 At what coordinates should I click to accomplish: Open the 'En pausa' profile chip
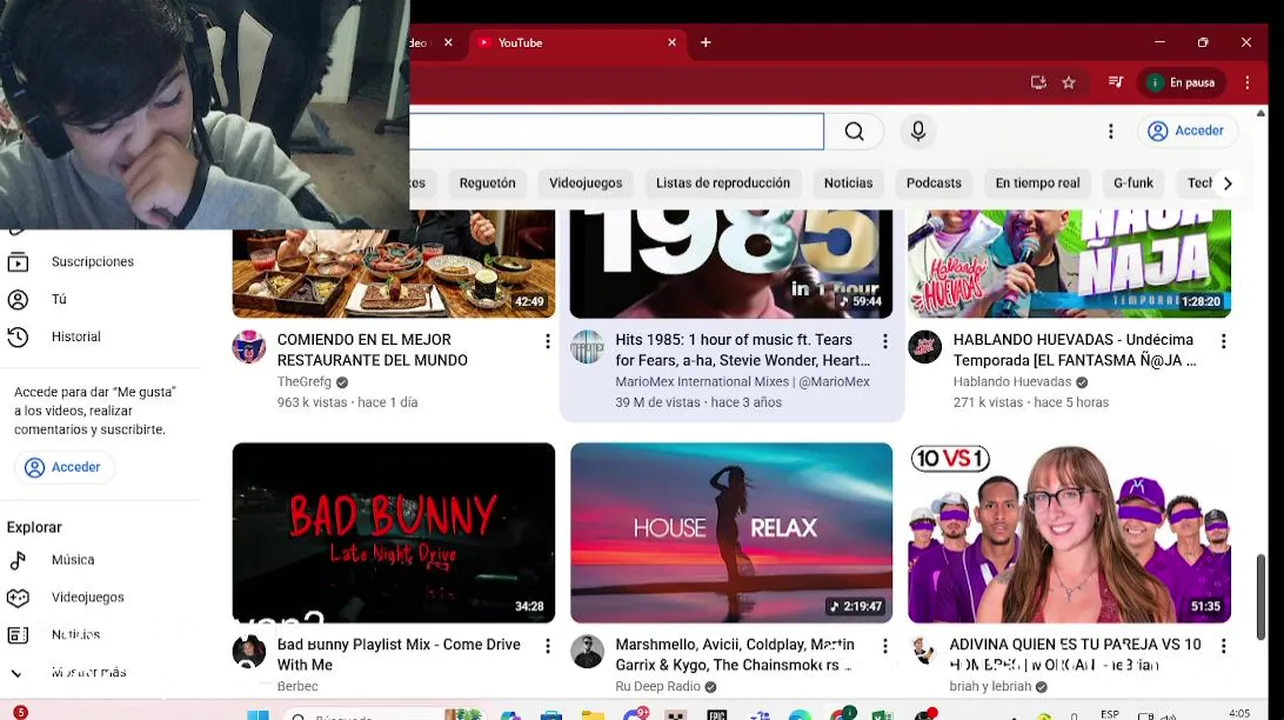1182,83
